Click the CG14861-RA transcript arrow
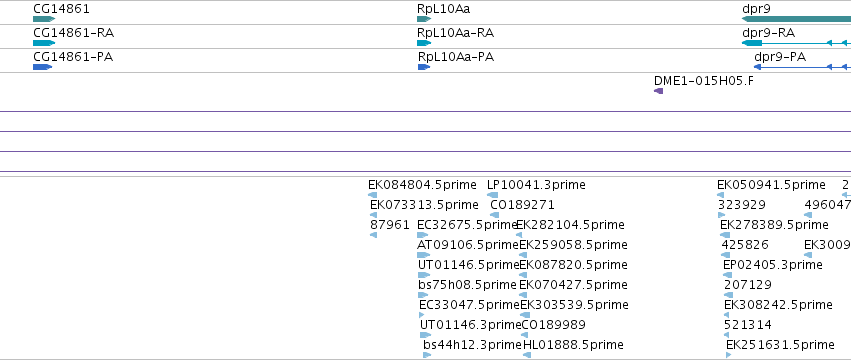This screenshot has height=360, width=851. click(44, 43)
